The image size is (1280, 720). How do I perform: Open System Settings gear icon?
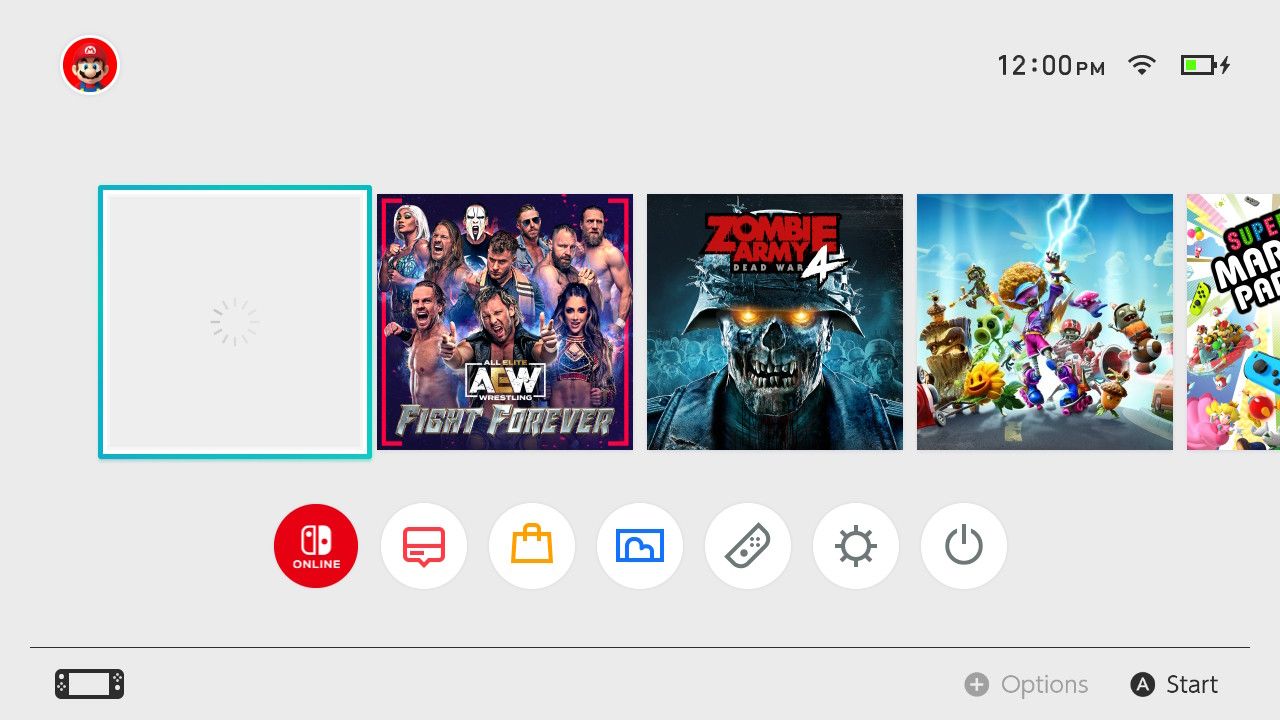coord(856,546)
